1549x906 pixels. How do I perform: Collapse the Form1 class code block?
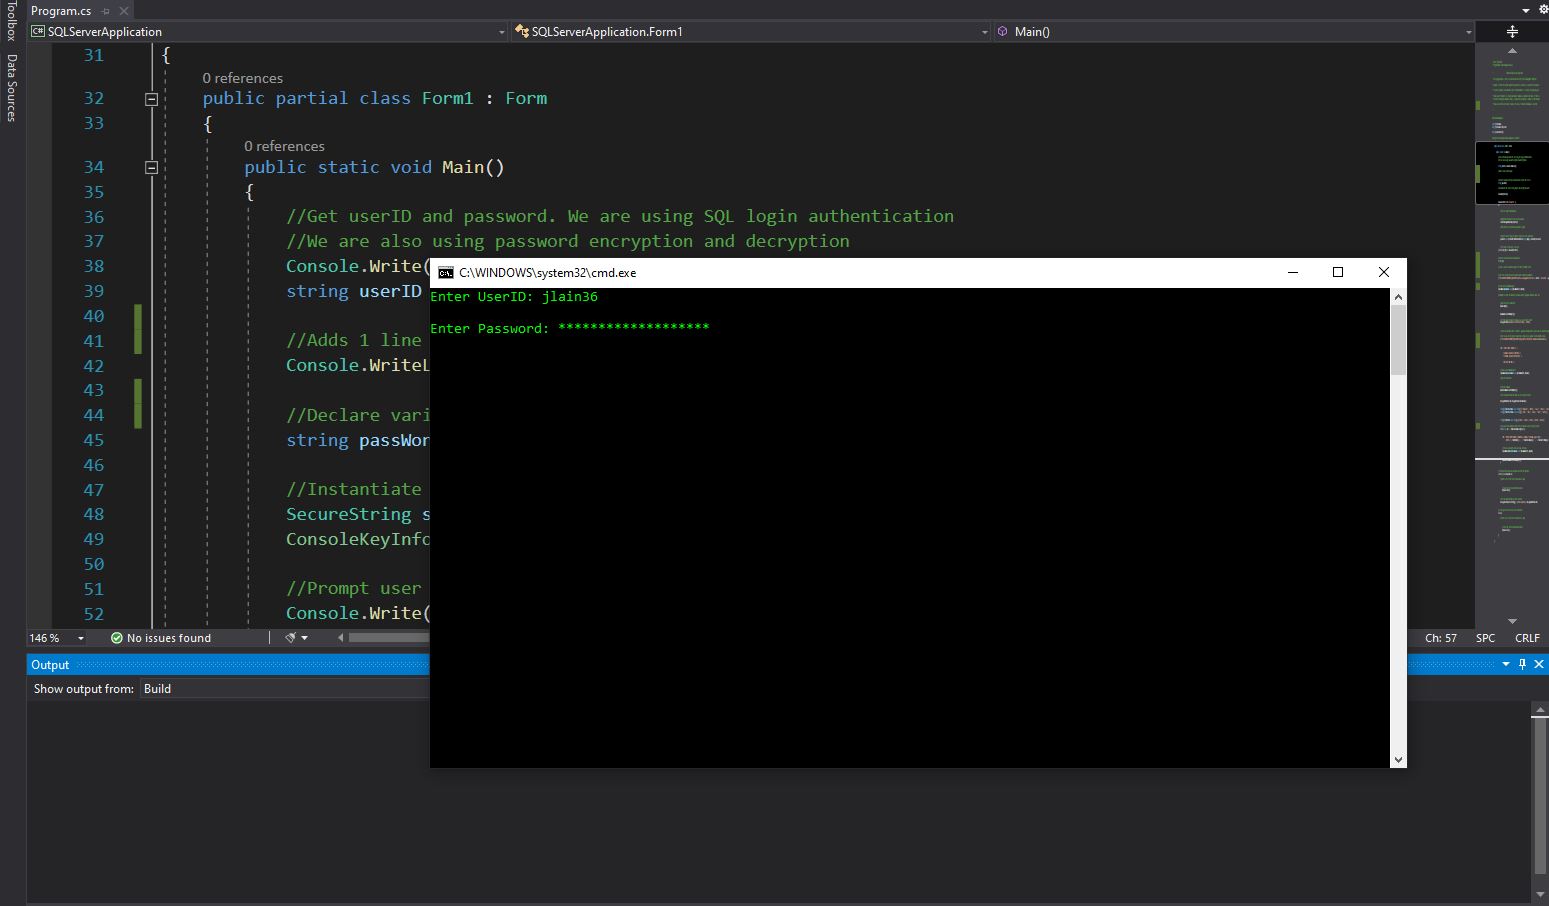pos(151,98)
